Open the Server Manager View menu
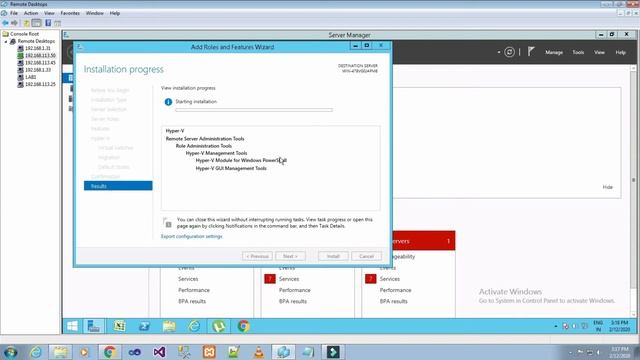The image size is (640, 360). tap(599, 52)
